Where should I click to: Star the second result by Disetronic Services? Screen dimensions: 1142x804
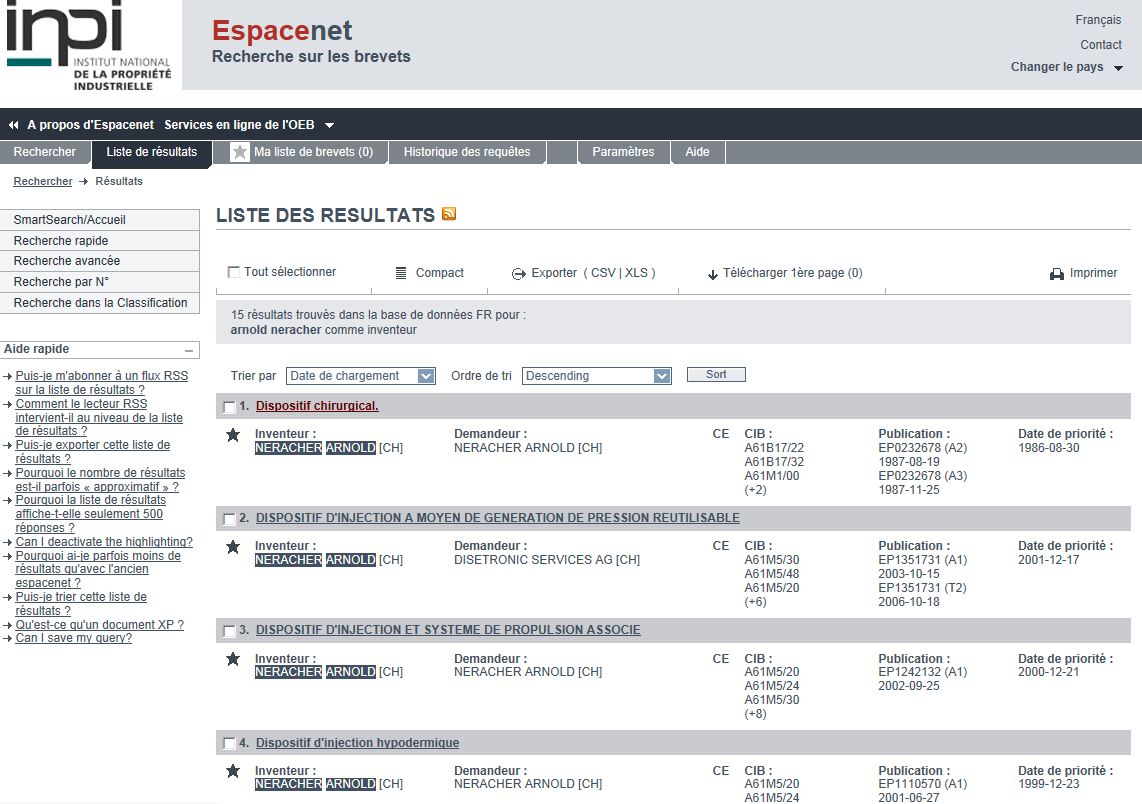[233, 547]
